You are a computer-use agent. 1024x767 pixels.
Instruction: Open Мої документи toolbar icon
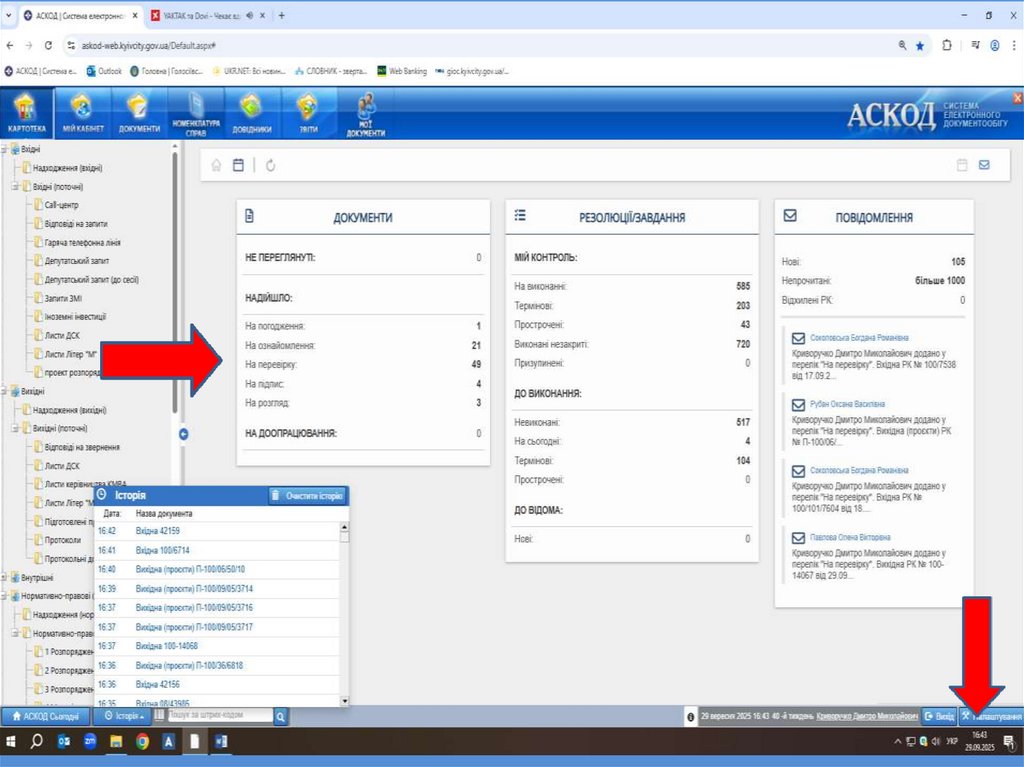coord(365,114)
